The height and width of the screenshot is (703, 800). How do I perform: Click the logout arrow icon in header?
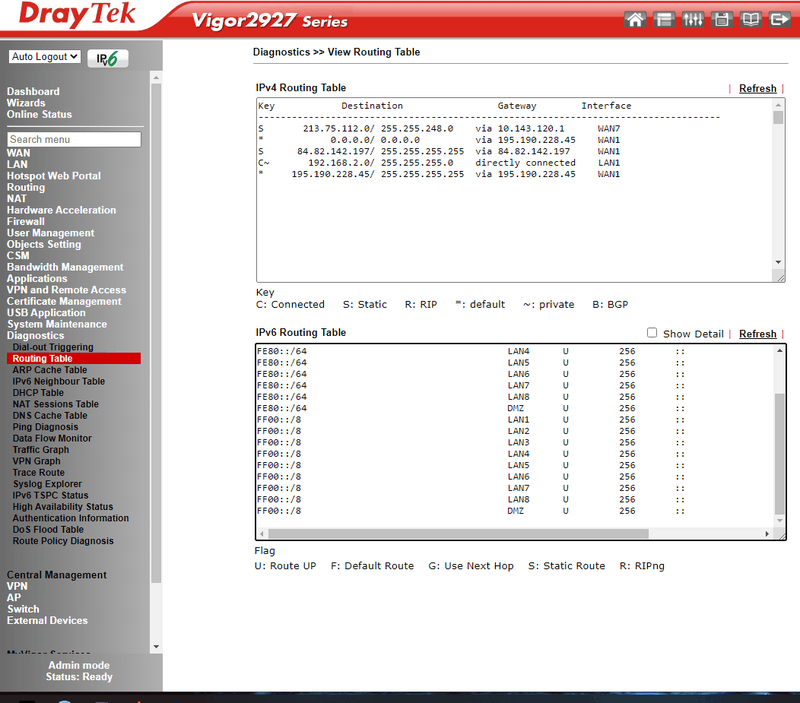[x=780, y=19]
